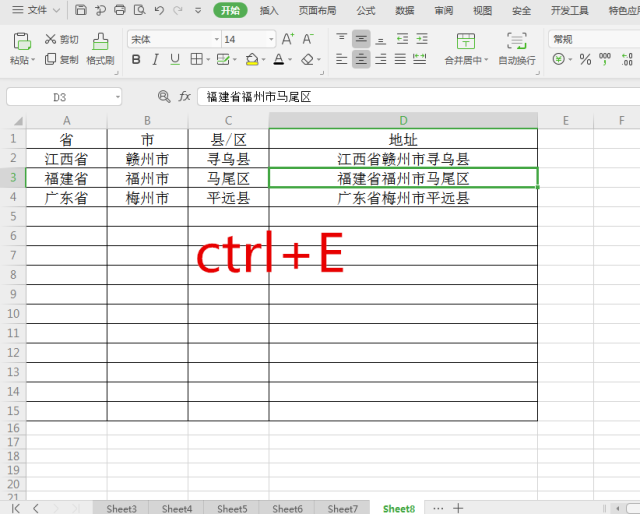Viewport: 640px width, 514px height.
Task: Click the Merge and Center icon
Action: tap(466, 42)
